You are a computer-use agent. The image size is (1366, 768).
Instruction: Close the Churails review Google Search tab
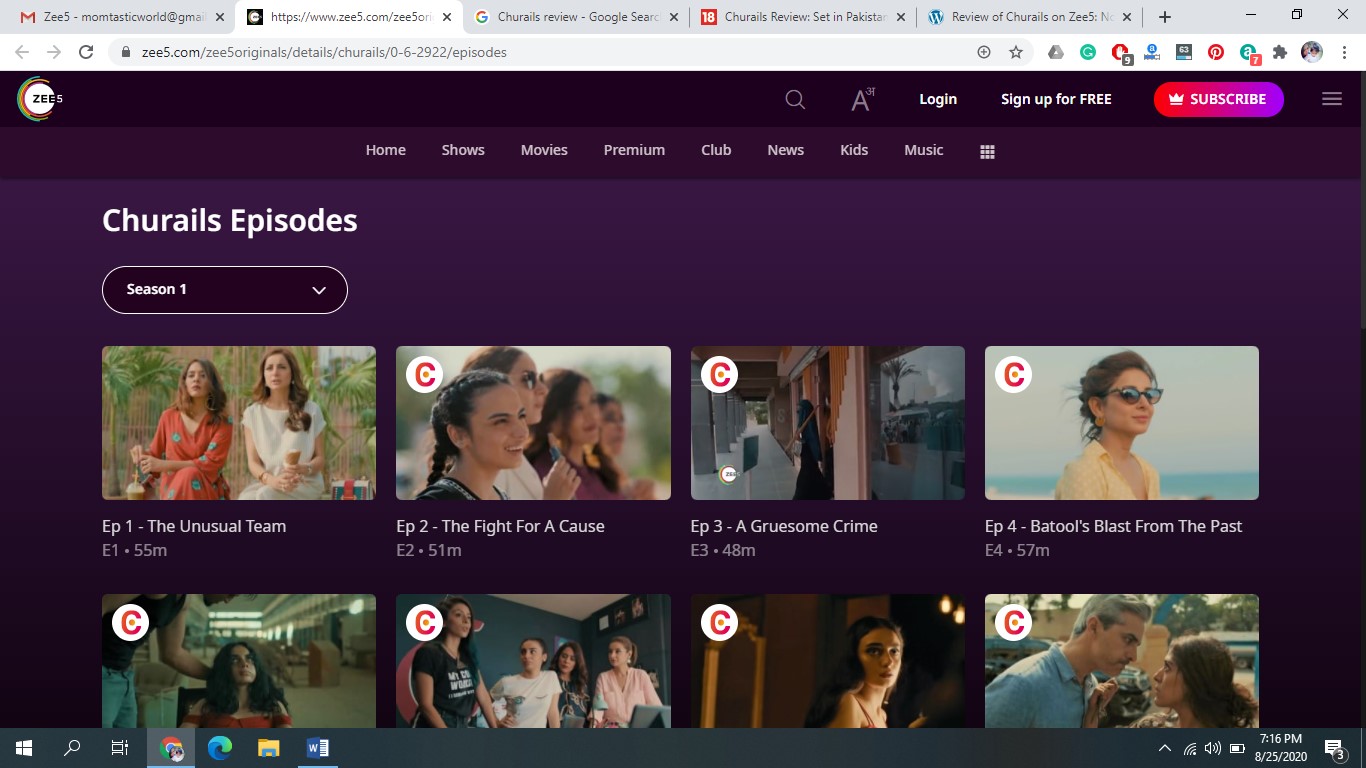673,17
